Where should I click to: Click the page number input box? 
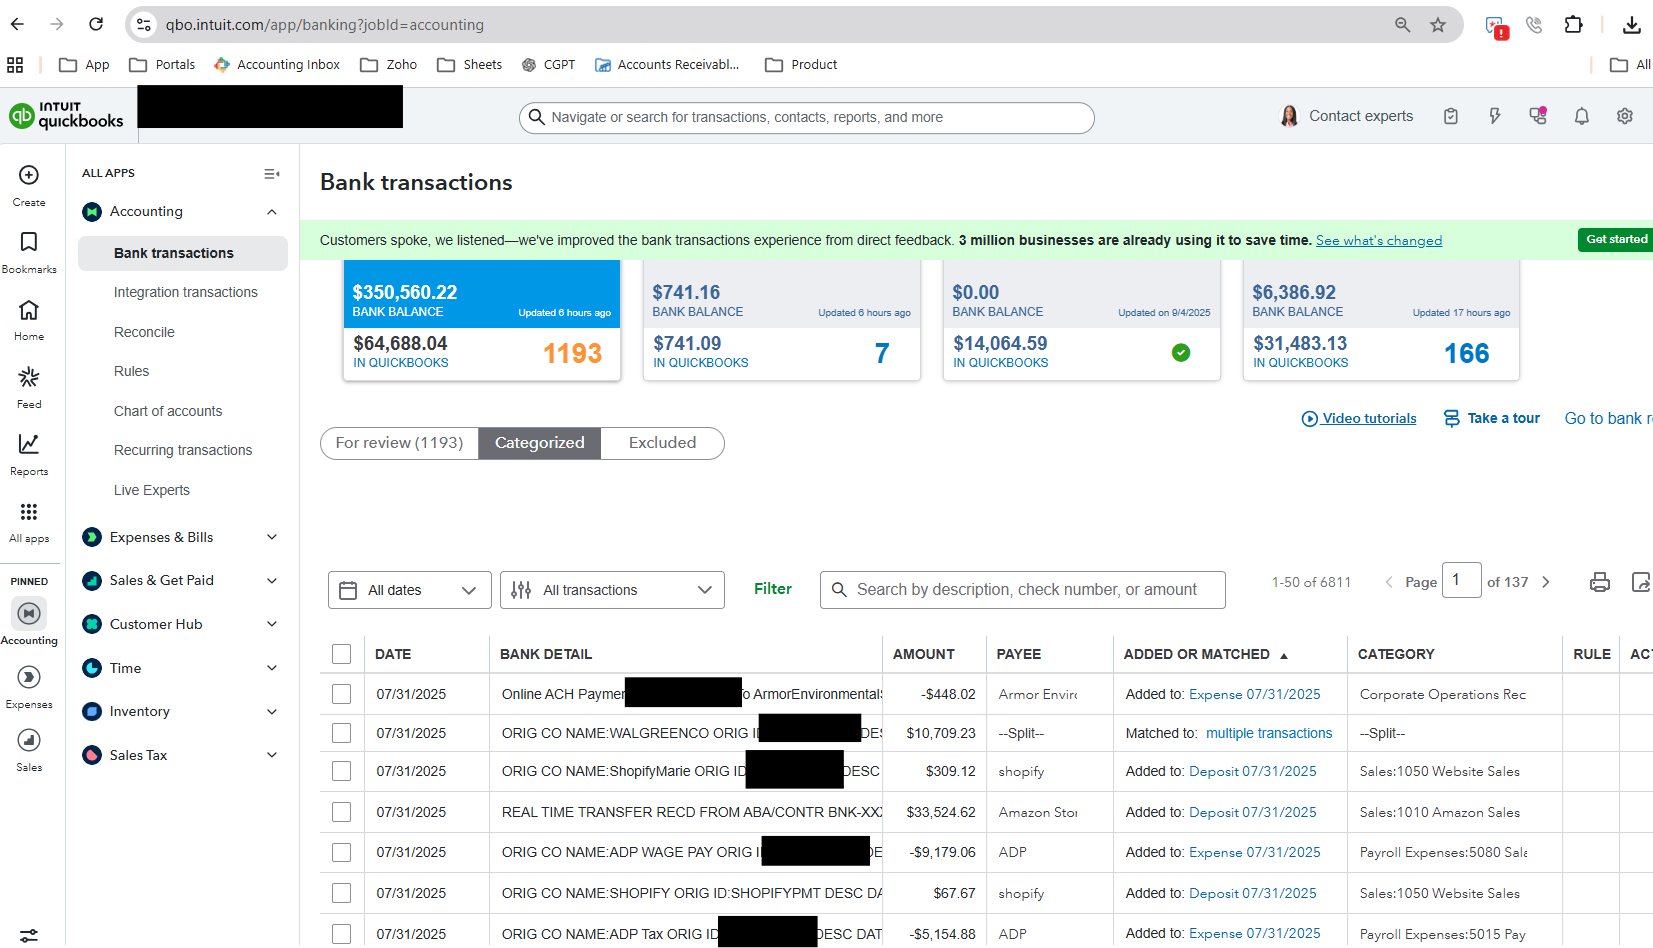[1461, 580]
